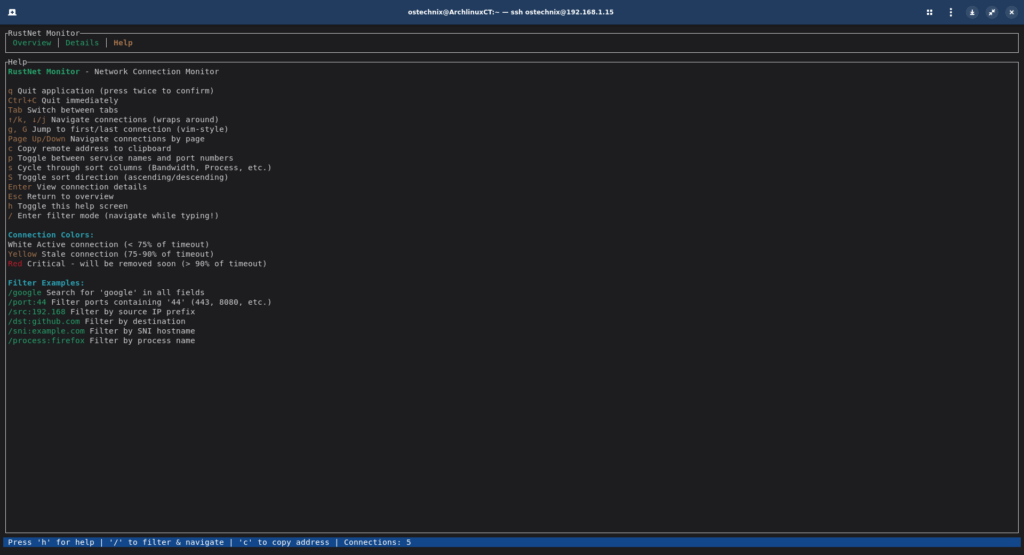Click the 'RustNet Monitor' heading in the Help panel
1024x555 pixels.
coord(44,71)
